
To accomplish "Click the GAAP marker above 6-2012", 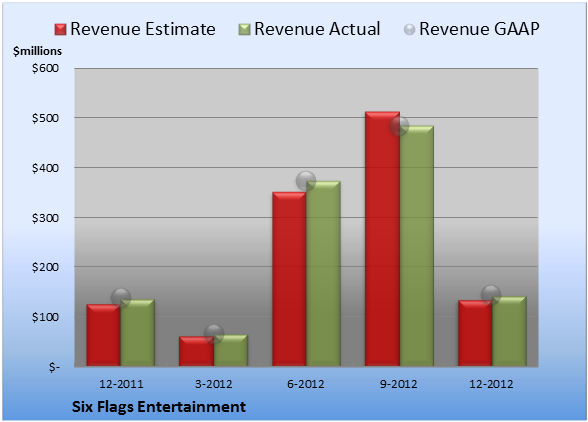I will click(306, 181).
